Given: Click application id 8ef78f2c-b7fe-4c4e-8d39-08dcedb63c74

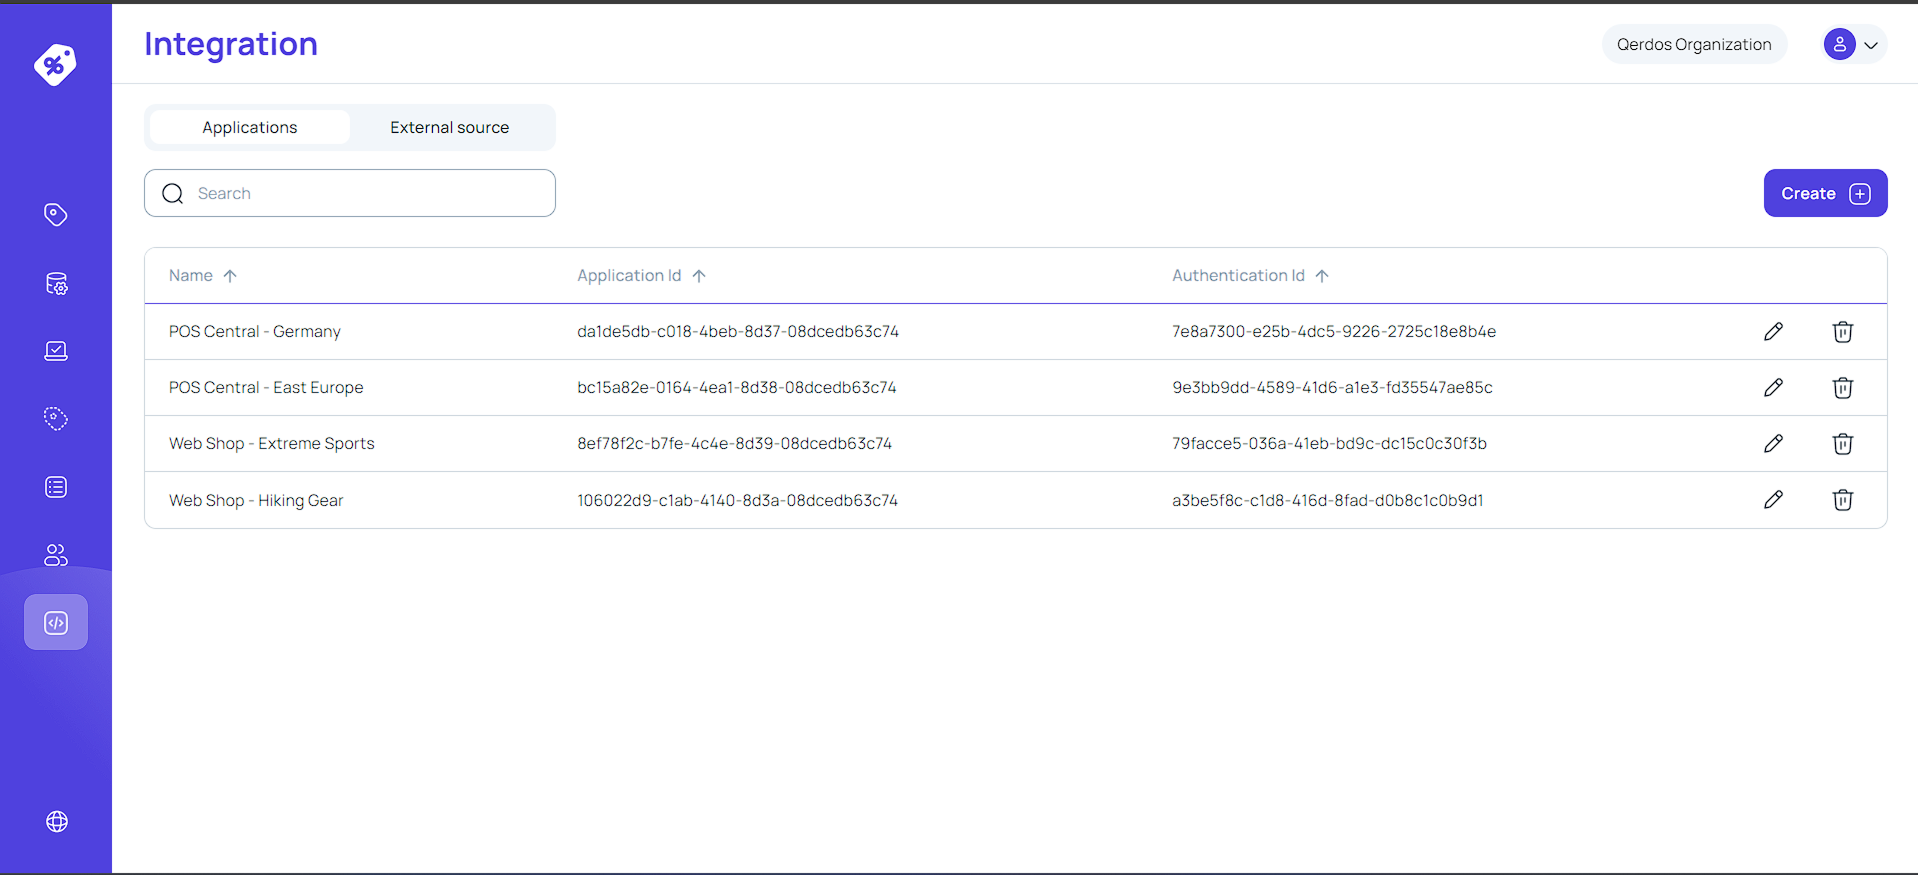Looking at the screenshot, I should [x=735, y=444].
